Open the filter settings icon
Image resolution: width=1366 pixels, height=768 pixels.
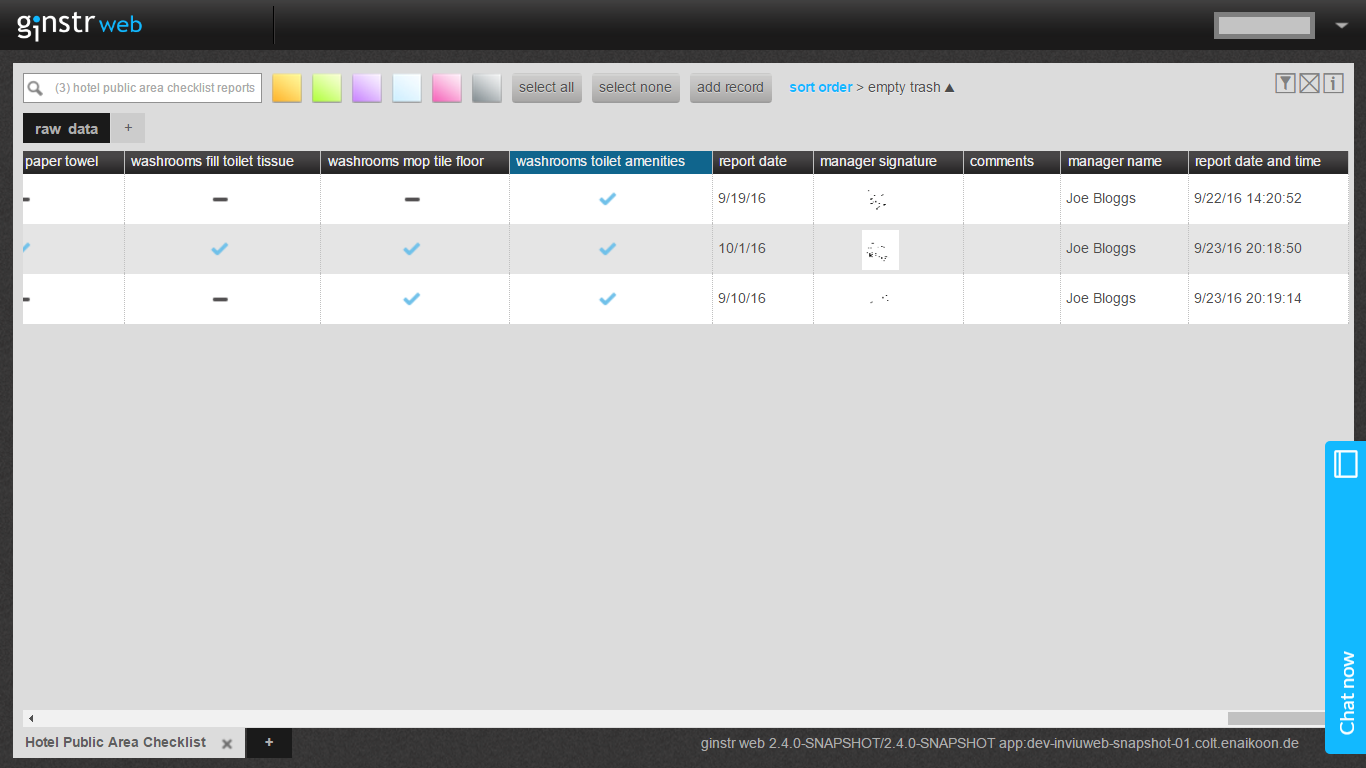pos(1285,83)
